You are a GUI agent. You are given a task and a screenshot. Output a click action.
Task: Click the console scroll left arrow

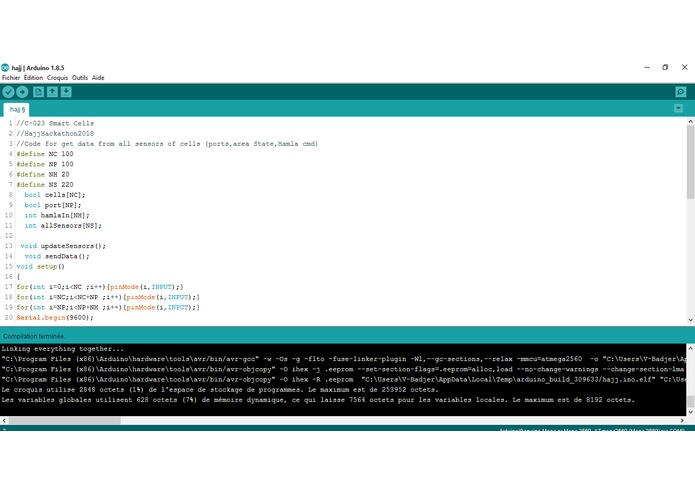(x=4, y=420)
